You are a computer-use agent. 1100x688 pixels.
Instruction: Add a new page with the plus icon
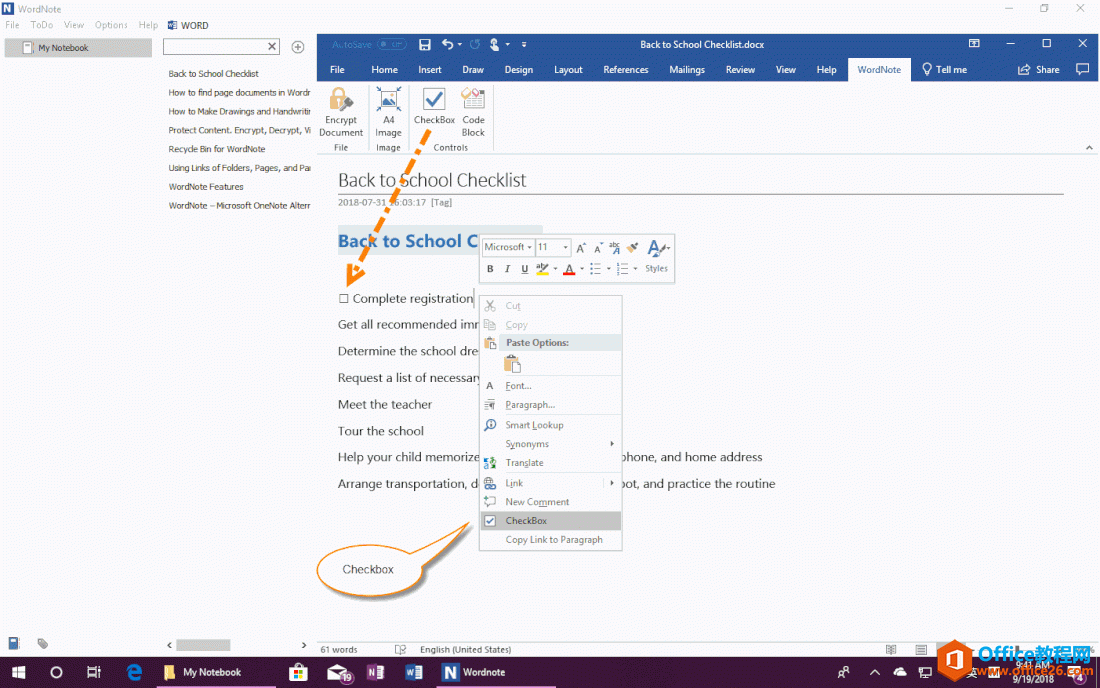click(x=298, y=47)
